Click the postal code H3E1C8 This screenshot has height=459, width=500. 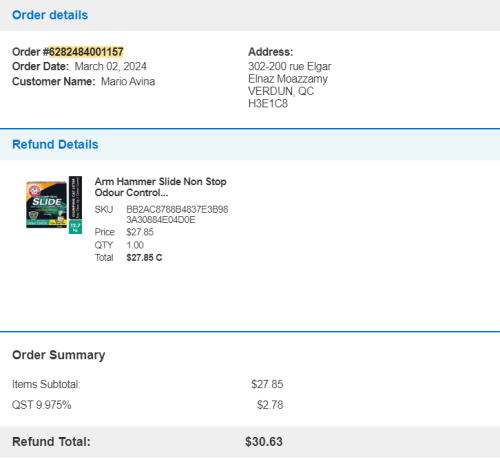tap(268, 104)
